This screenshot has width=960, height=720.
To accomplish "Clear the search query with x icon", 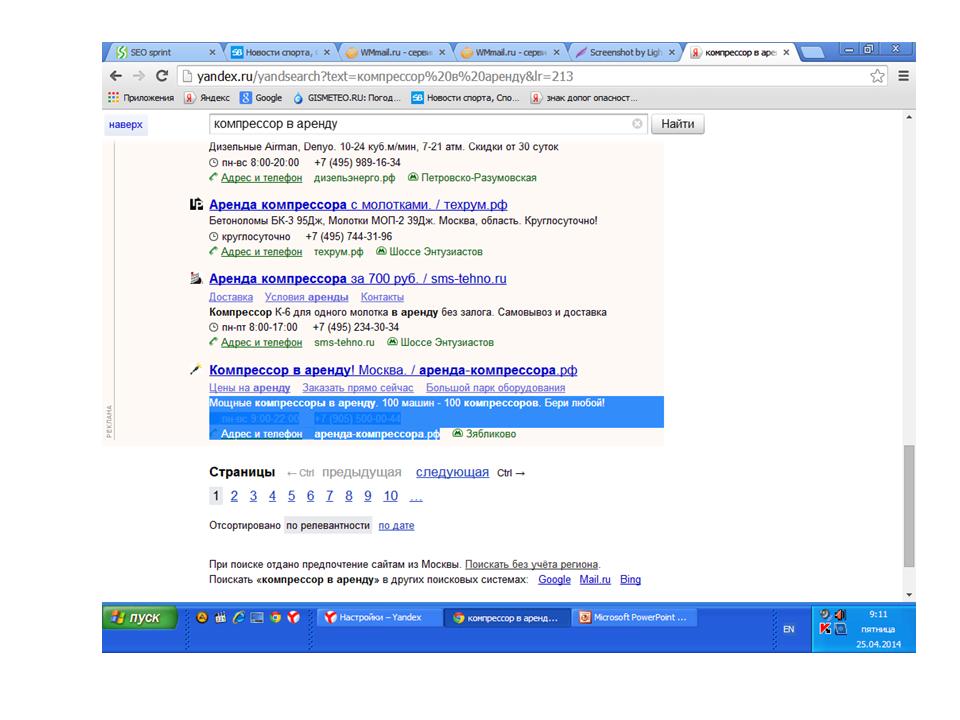I will click(637, 124).
